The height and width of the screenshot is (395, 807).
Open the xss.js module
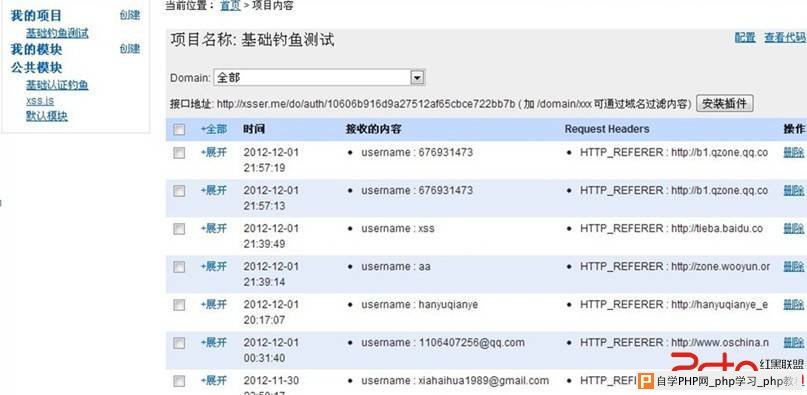40,100
